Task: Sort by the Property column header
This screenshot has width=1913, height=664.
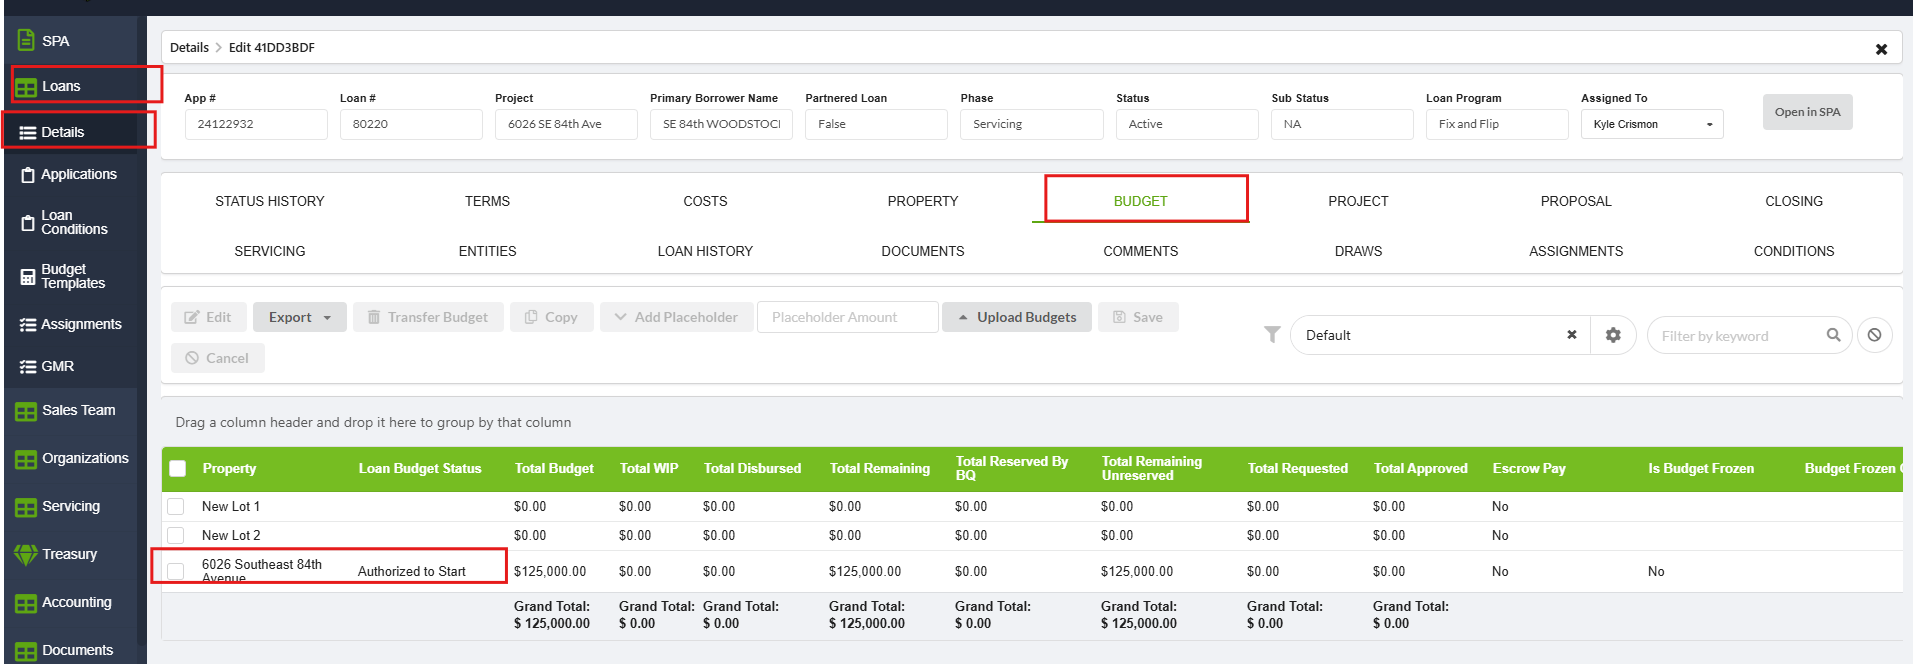Action: (x=229, y=468)
